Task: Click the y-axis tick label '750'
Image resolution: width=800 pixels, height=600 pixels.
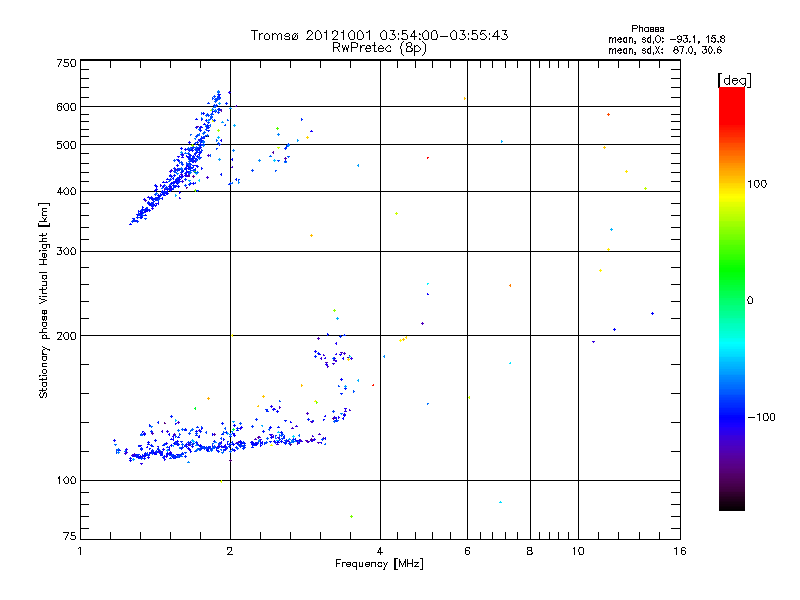Action: tap(66, 63)
